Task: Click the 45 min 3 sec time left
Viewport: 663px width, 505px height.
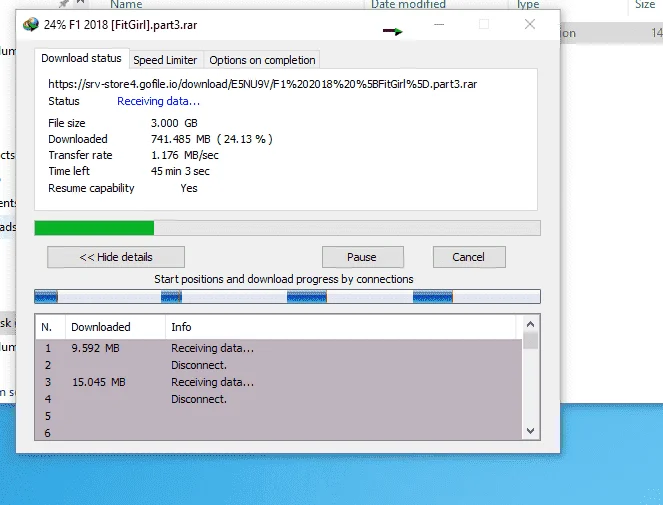Action: (x=180, y=171)
